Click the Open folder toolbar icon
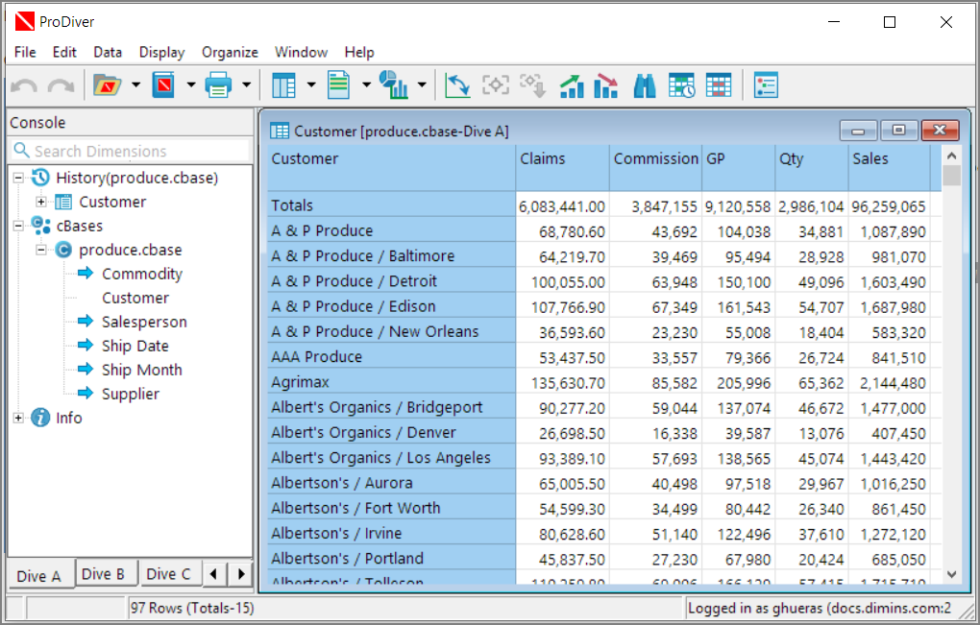The width and height of the screenshot is (980, 625). pos(107,86)
